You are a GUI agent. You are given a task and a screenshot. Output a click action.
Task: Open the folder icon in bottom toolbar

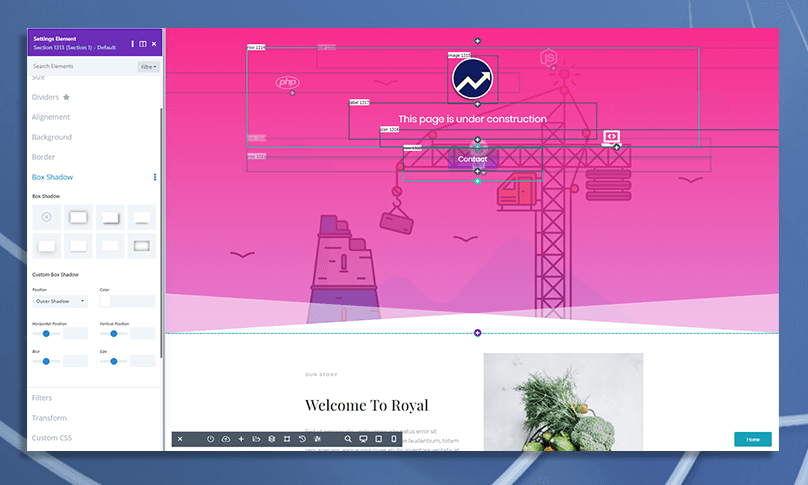[256, 439]
